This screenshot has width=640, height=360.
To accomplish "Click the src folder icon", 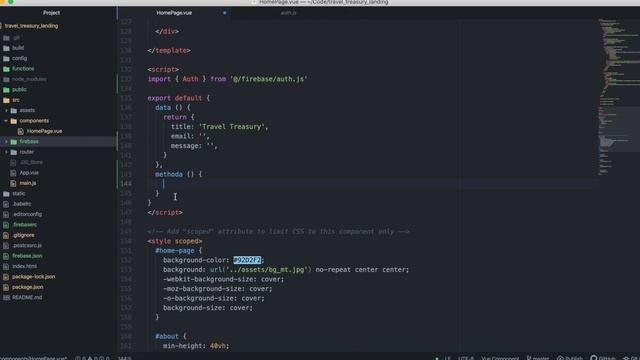I will point(6,100).
